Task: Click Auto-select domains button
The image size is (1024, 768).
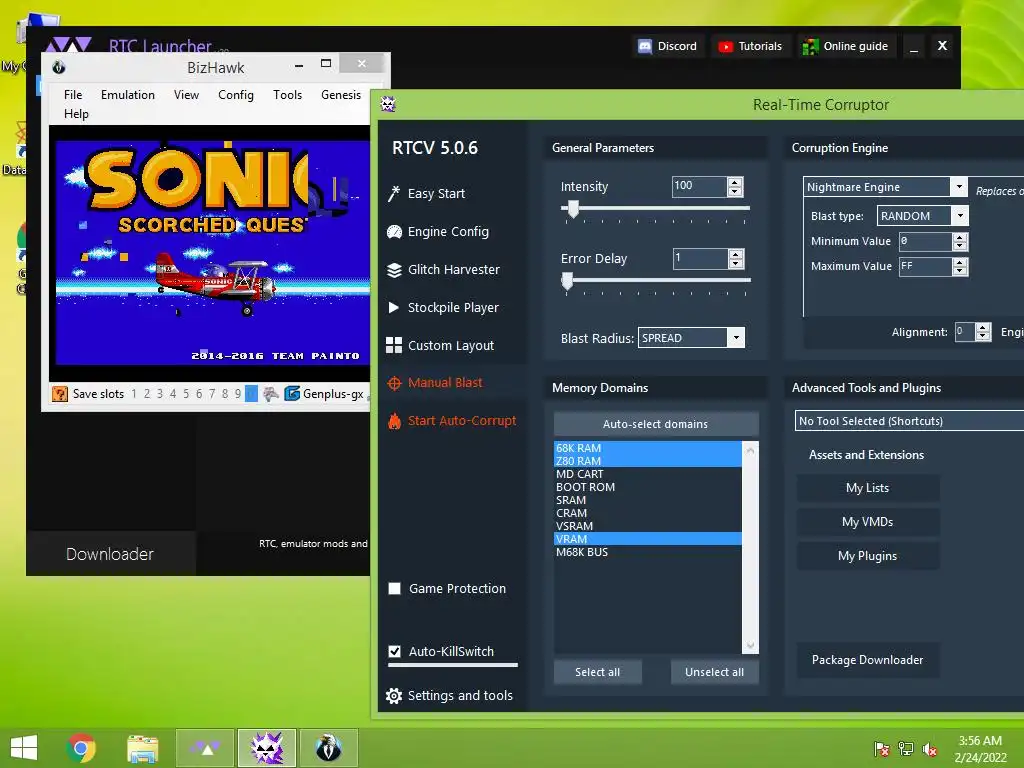Action: click(x=656, y=424)
